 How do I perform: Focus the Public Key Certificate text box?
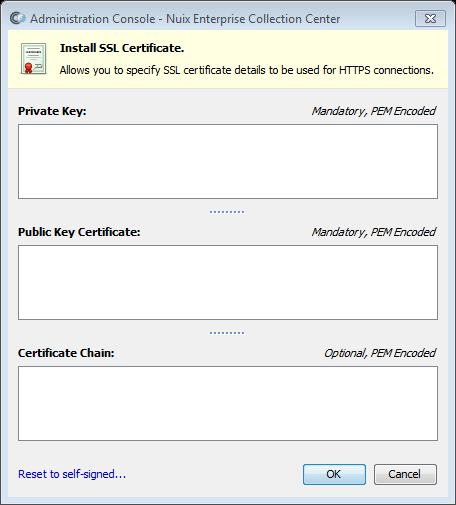click(228, 282)
